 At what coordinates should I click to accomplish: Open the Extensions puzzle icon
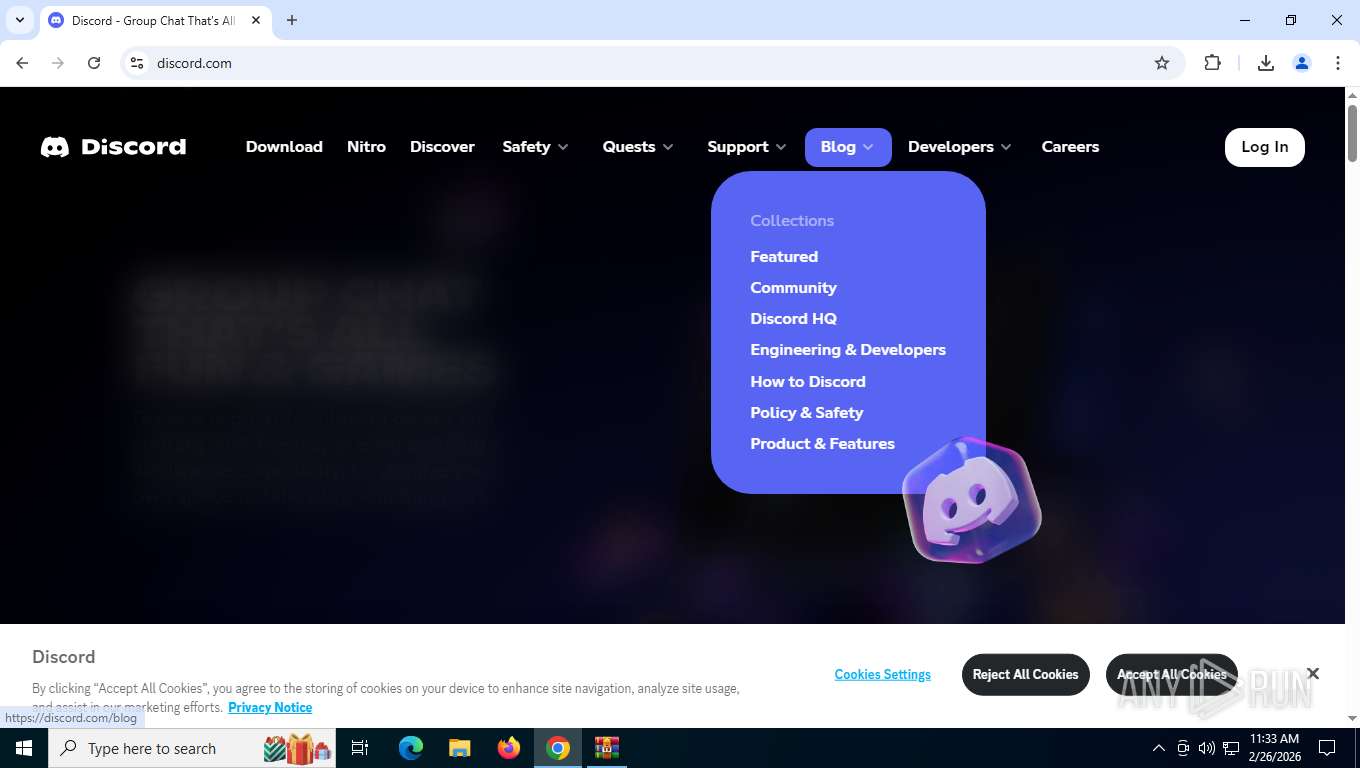click(1212, 63)
